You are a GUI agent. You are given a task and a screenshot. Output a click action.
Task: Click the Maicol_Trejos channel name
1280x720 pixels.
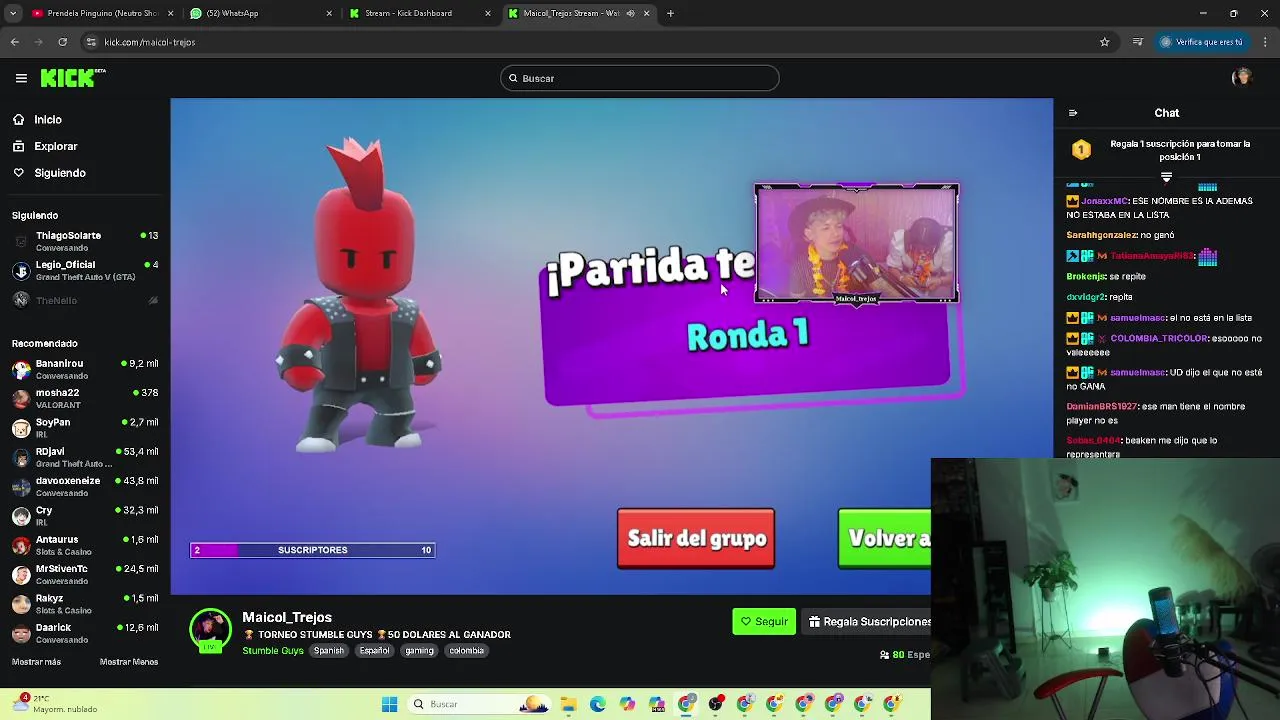click(x=287, y=618)
